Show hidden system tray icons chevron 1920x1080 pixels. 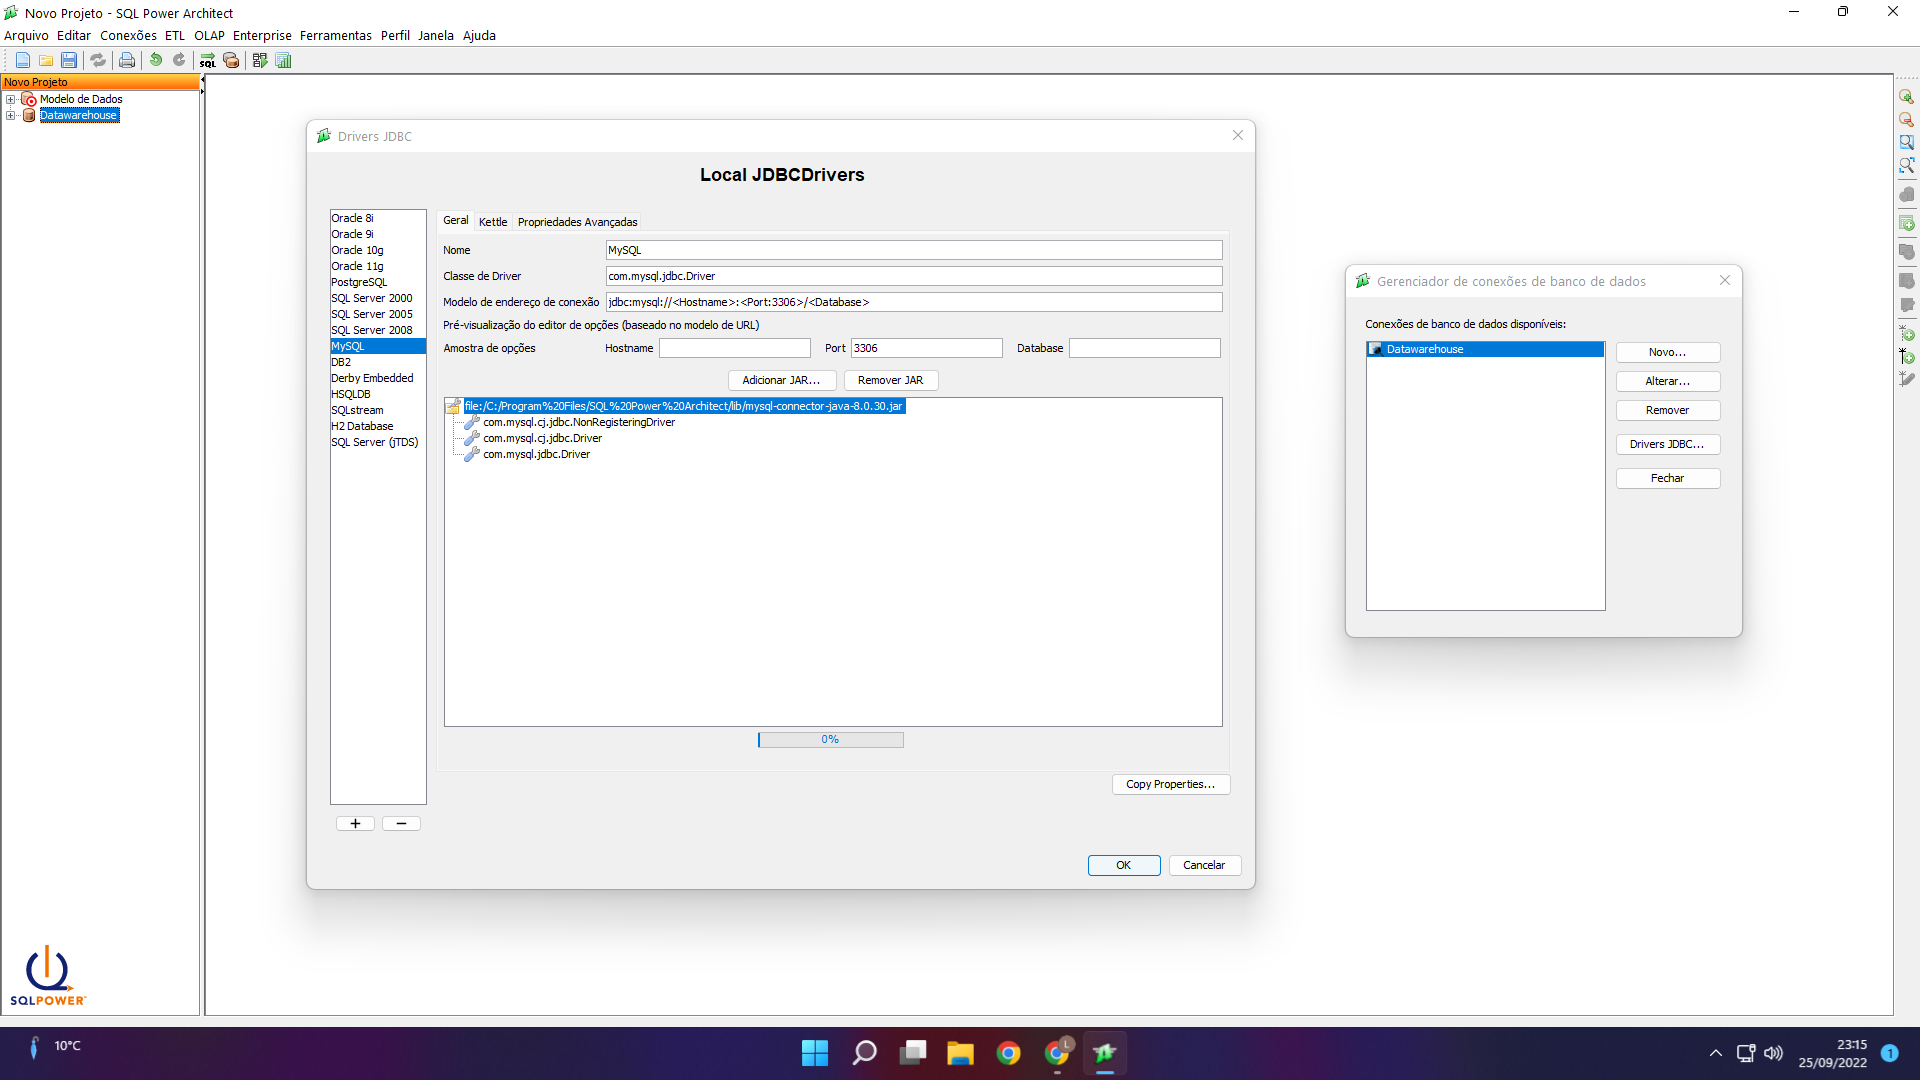click(1716, 1053)
